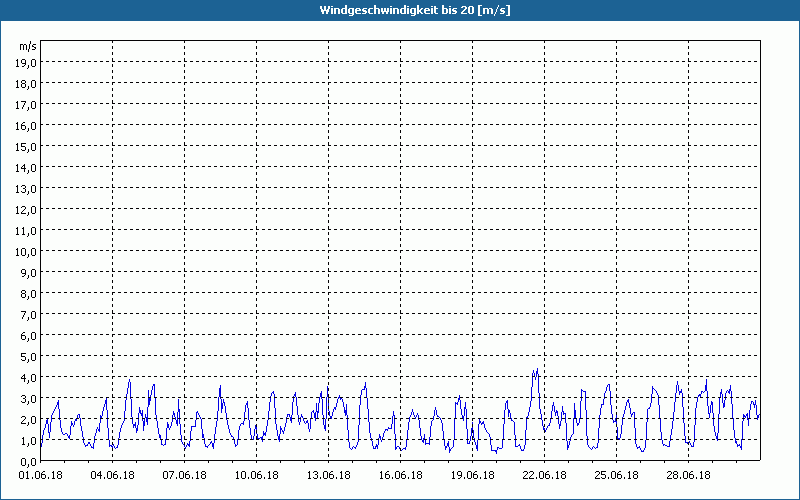The width and height of the screenshot is (800, 500).
Task: Click the 0,0 y-axis label
Action: [x=30, y=461]
